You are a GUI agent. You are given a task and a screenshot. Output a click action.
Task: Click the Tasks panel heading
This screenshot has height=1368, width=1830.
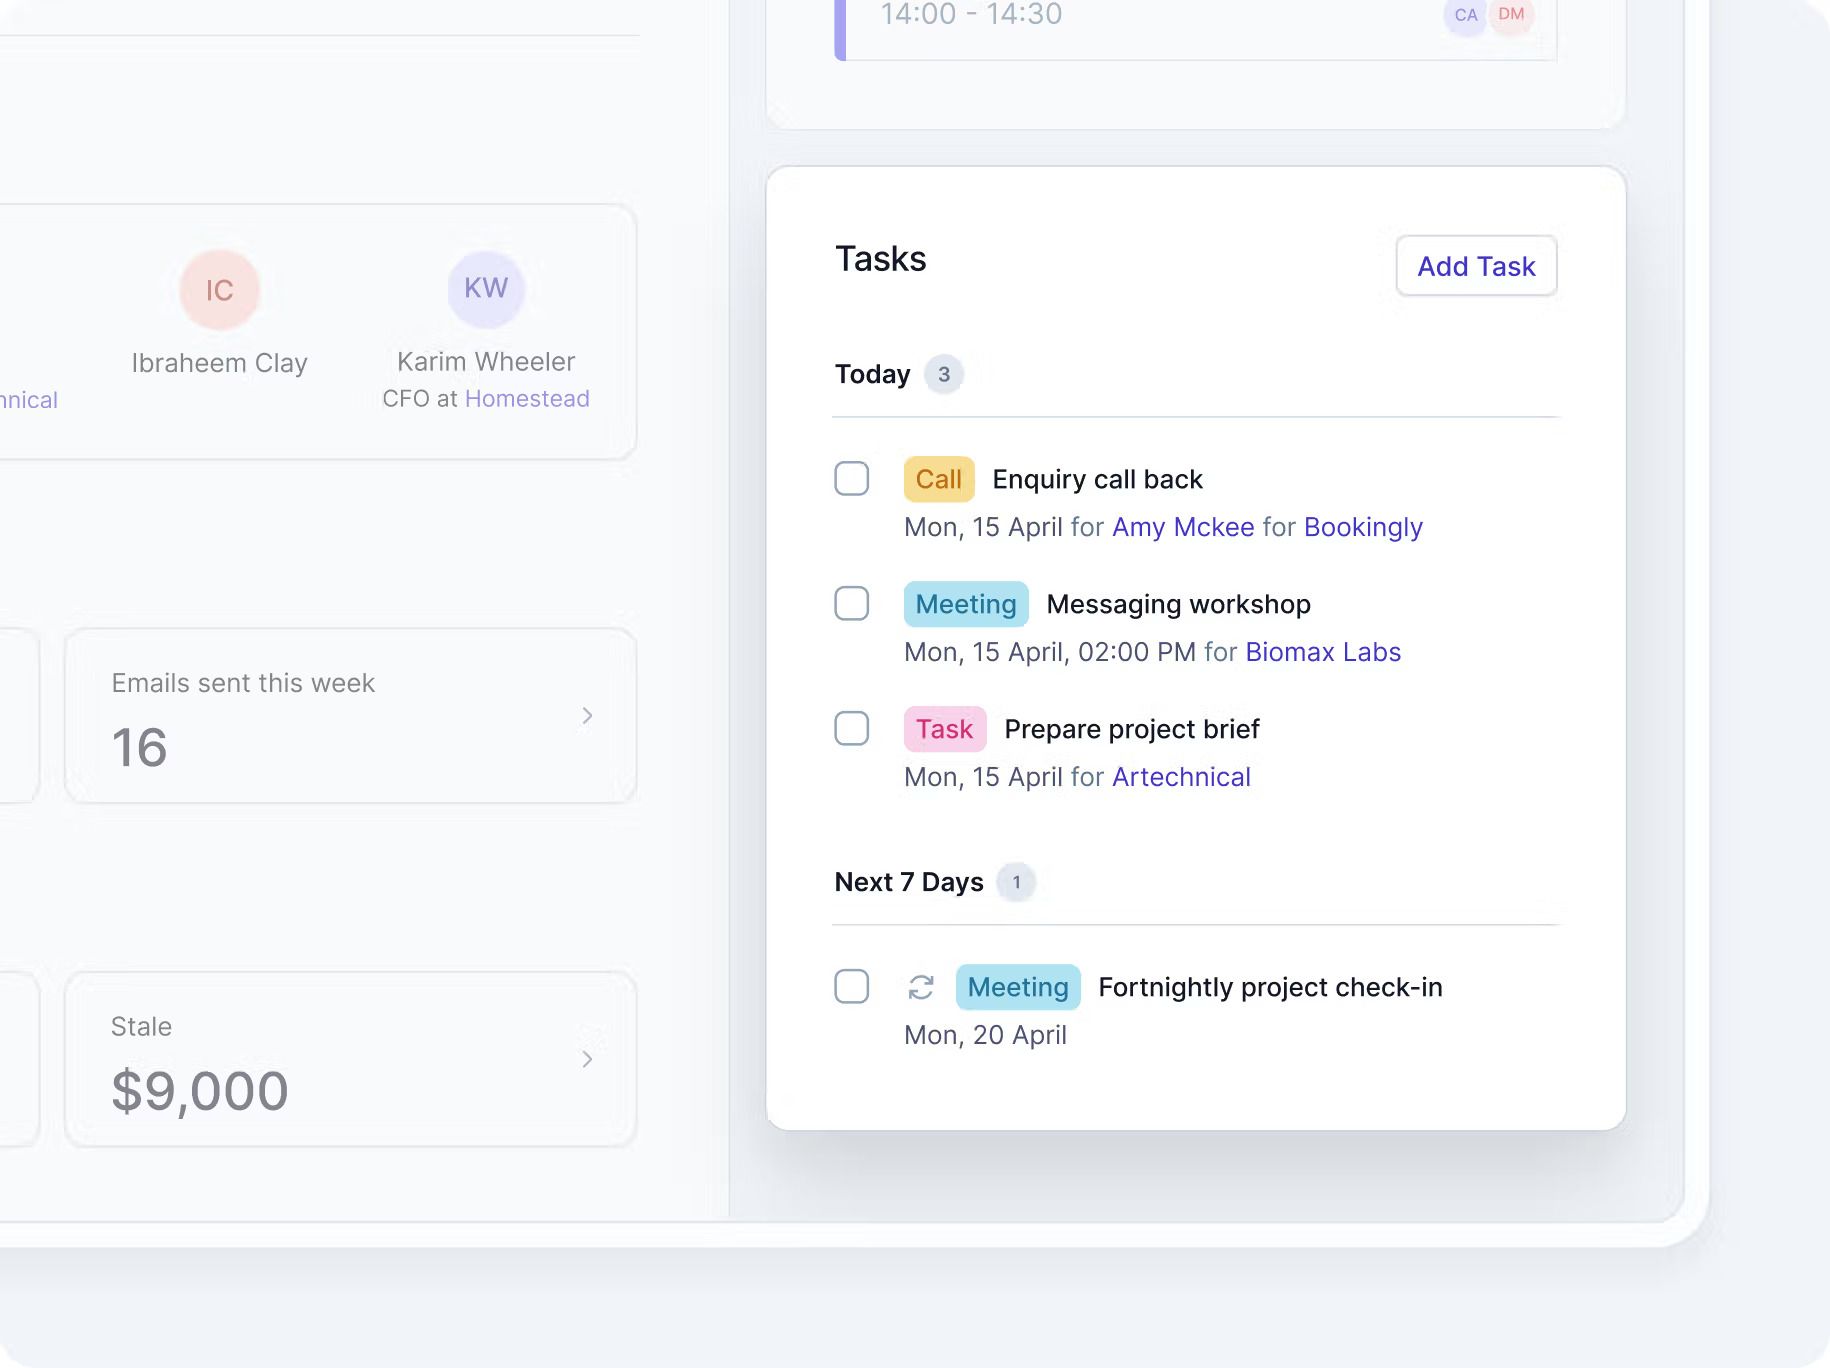(x=880, y=258)
